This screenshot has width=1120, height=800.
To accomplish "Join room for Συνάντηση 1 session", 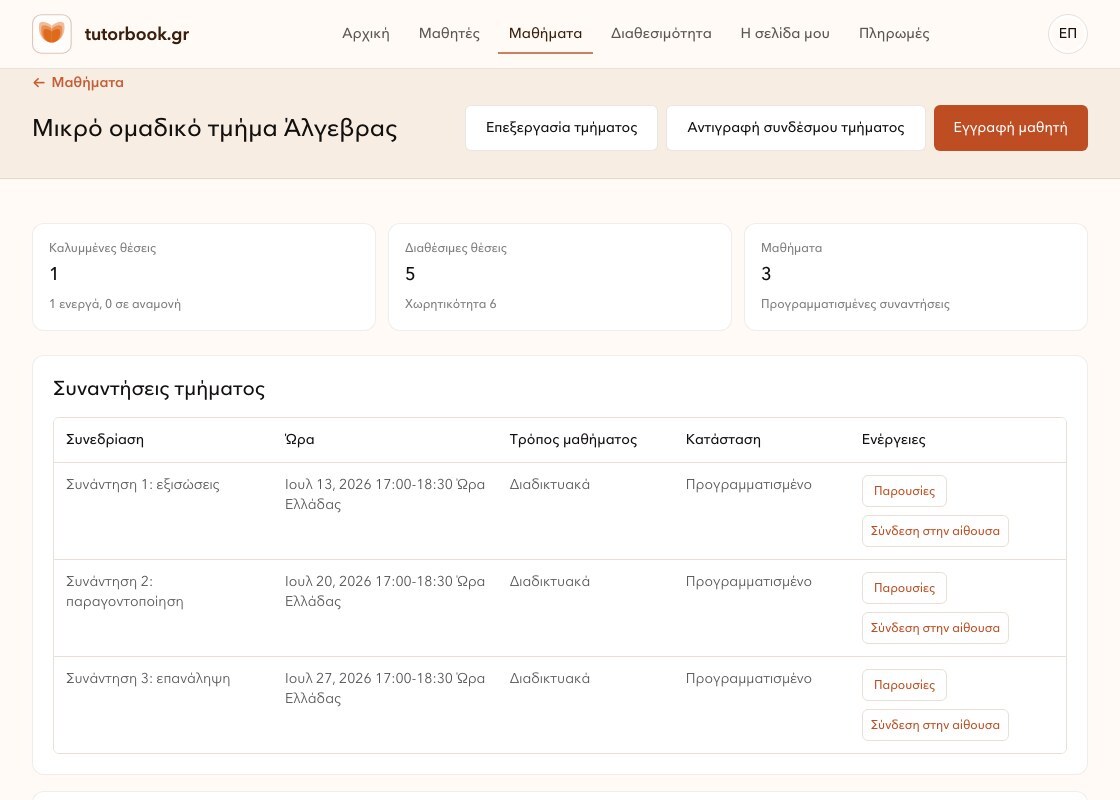I will tap(935, 531).
